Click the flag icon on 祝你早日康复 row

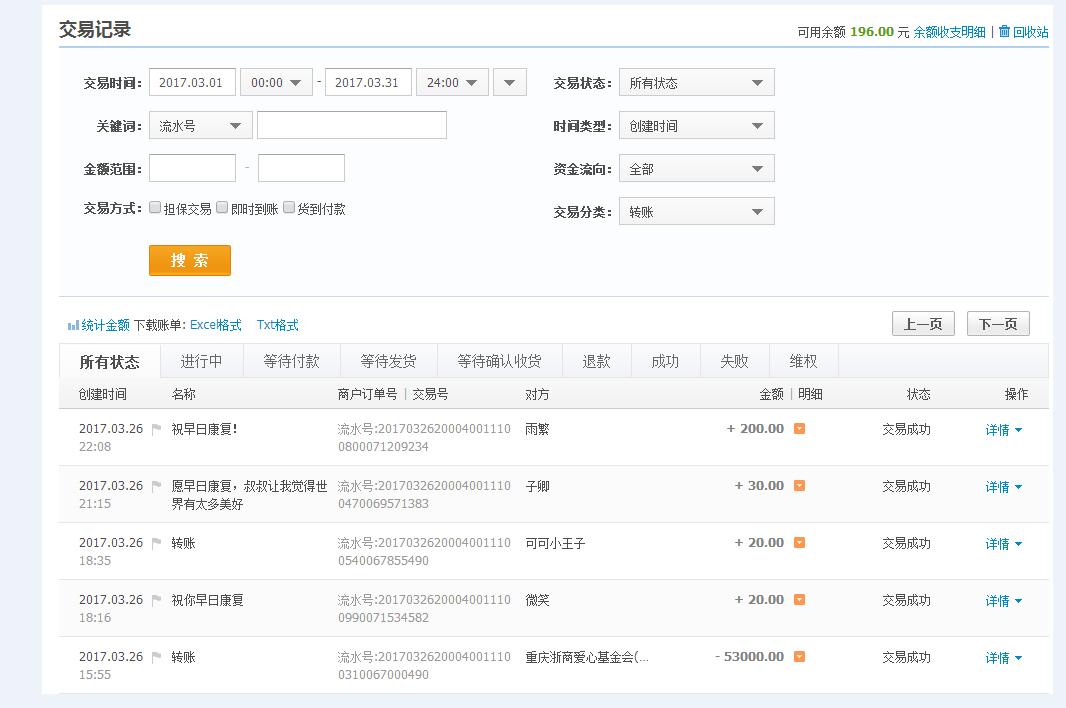pyautogui.click(x=156, y=601)
